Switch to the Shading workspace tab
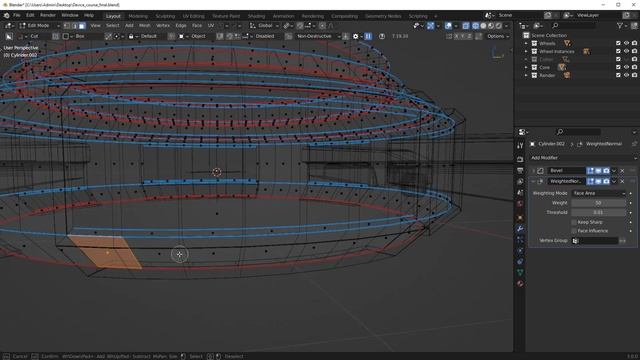Viewport: 640px width, 360px height. [x=256, y=16]
